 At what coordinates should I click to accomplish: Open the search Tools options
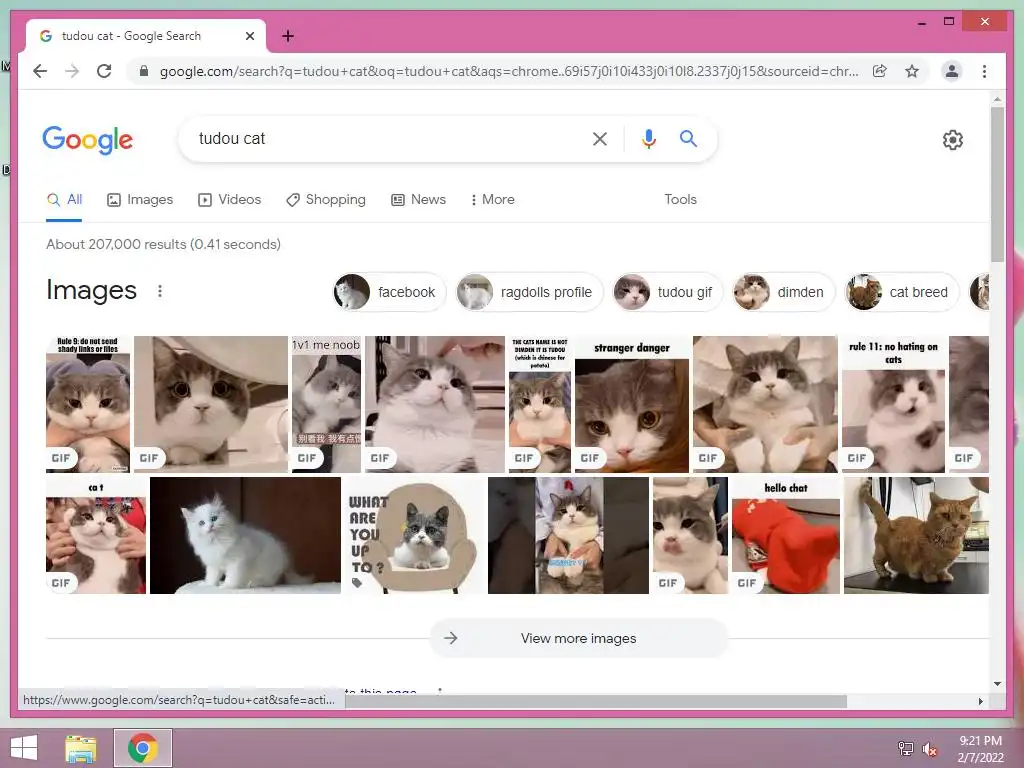pyautogui.click(x=680, y=200)
